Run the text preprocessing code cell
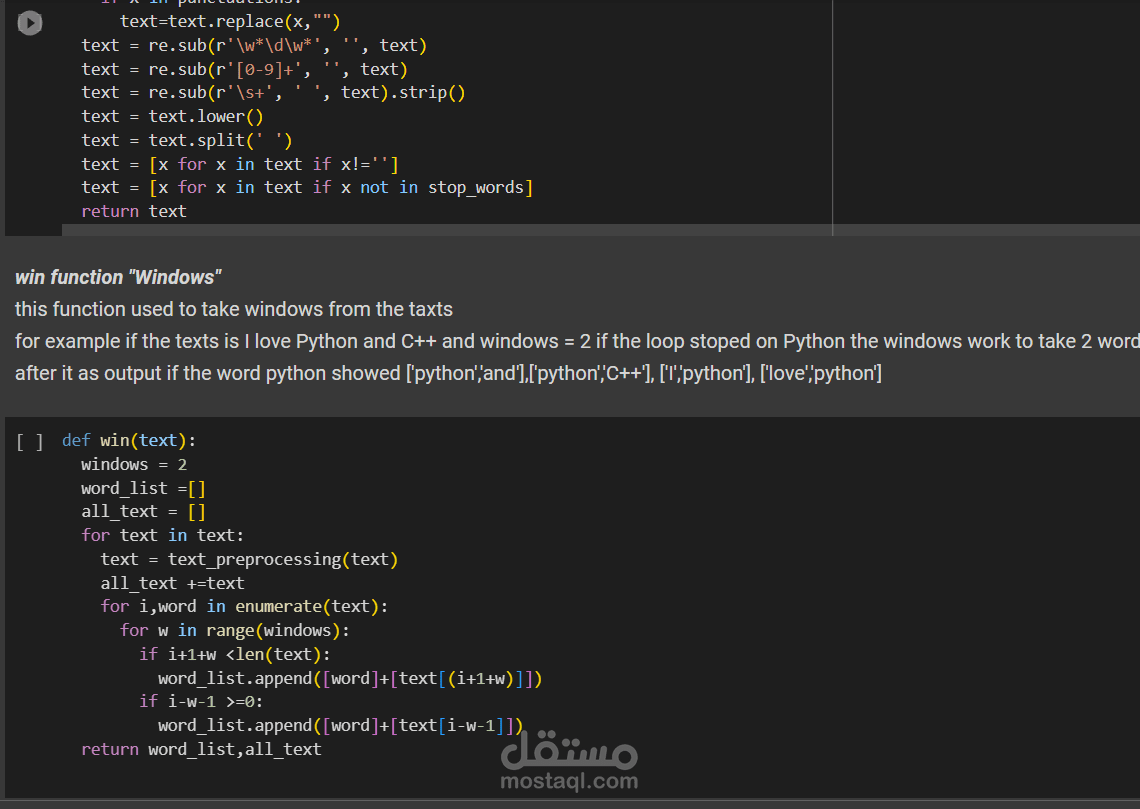Image resolution: width=1140 pixels, height=809 pixels. (x=30, y=23)
